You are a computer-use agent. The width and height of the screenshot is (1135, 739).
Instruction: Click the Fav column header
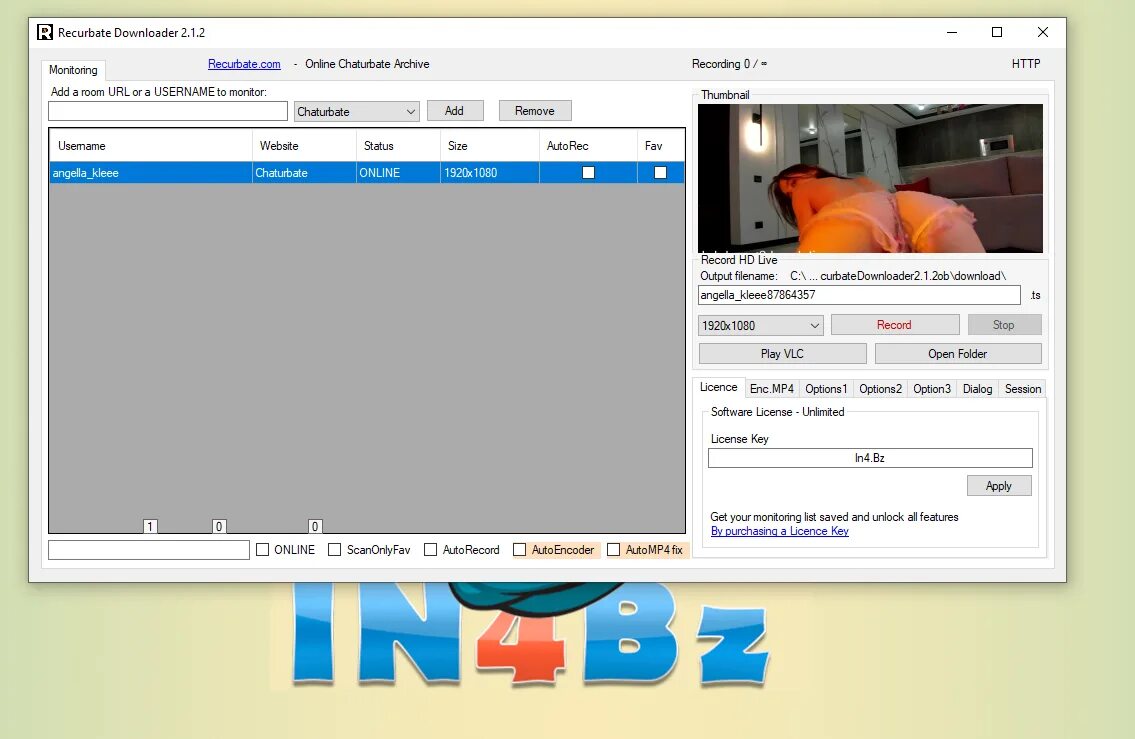[661, 145]
